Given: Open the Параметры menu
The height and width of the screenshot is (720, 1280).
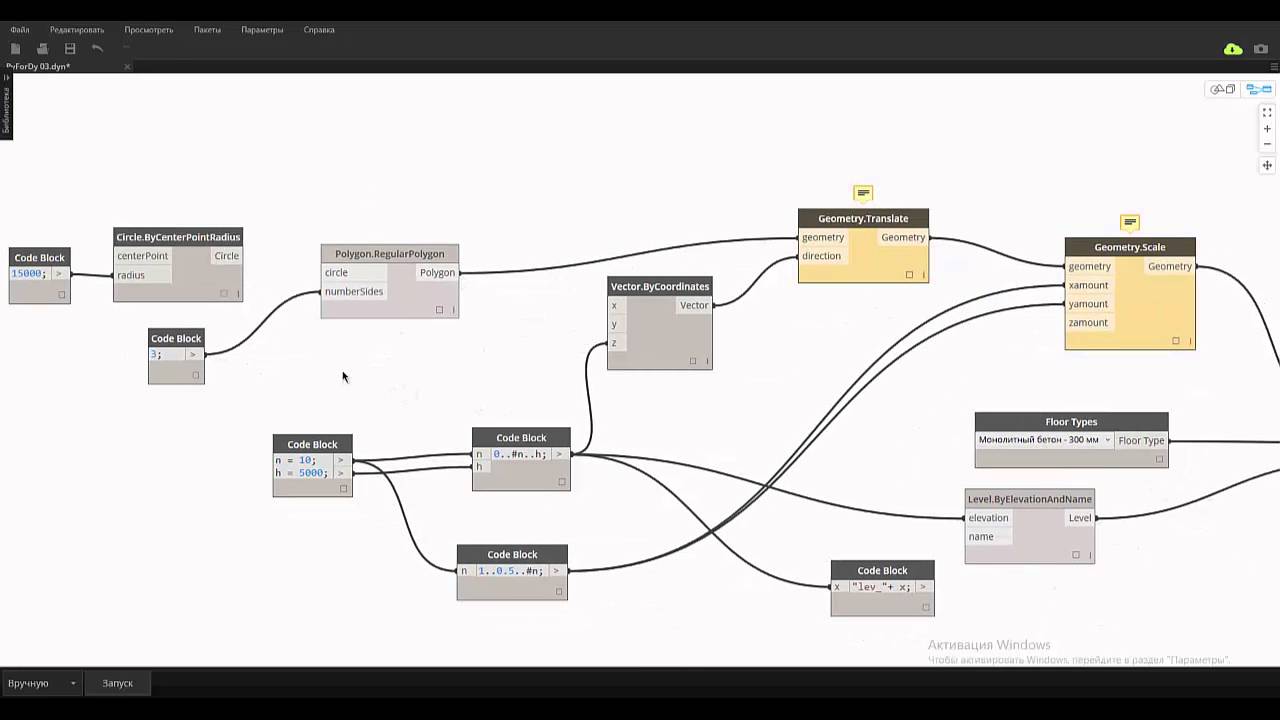Looking at the screenshot, I should [262, 30].
